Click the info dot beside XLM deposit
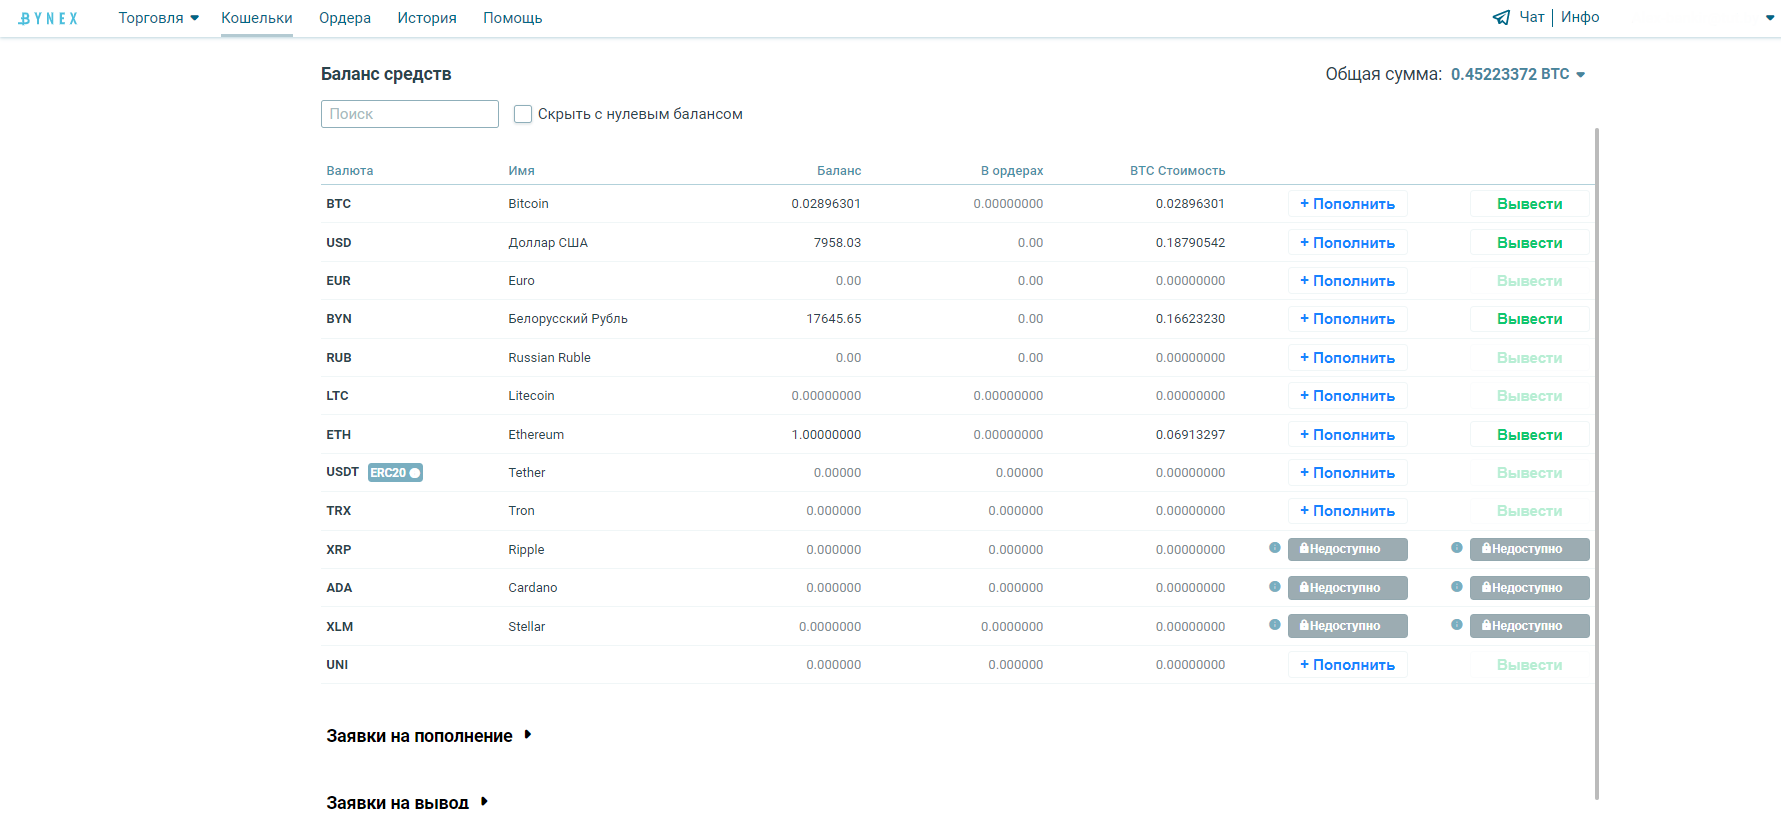1781x826 pixels. tap(1274, 625)
